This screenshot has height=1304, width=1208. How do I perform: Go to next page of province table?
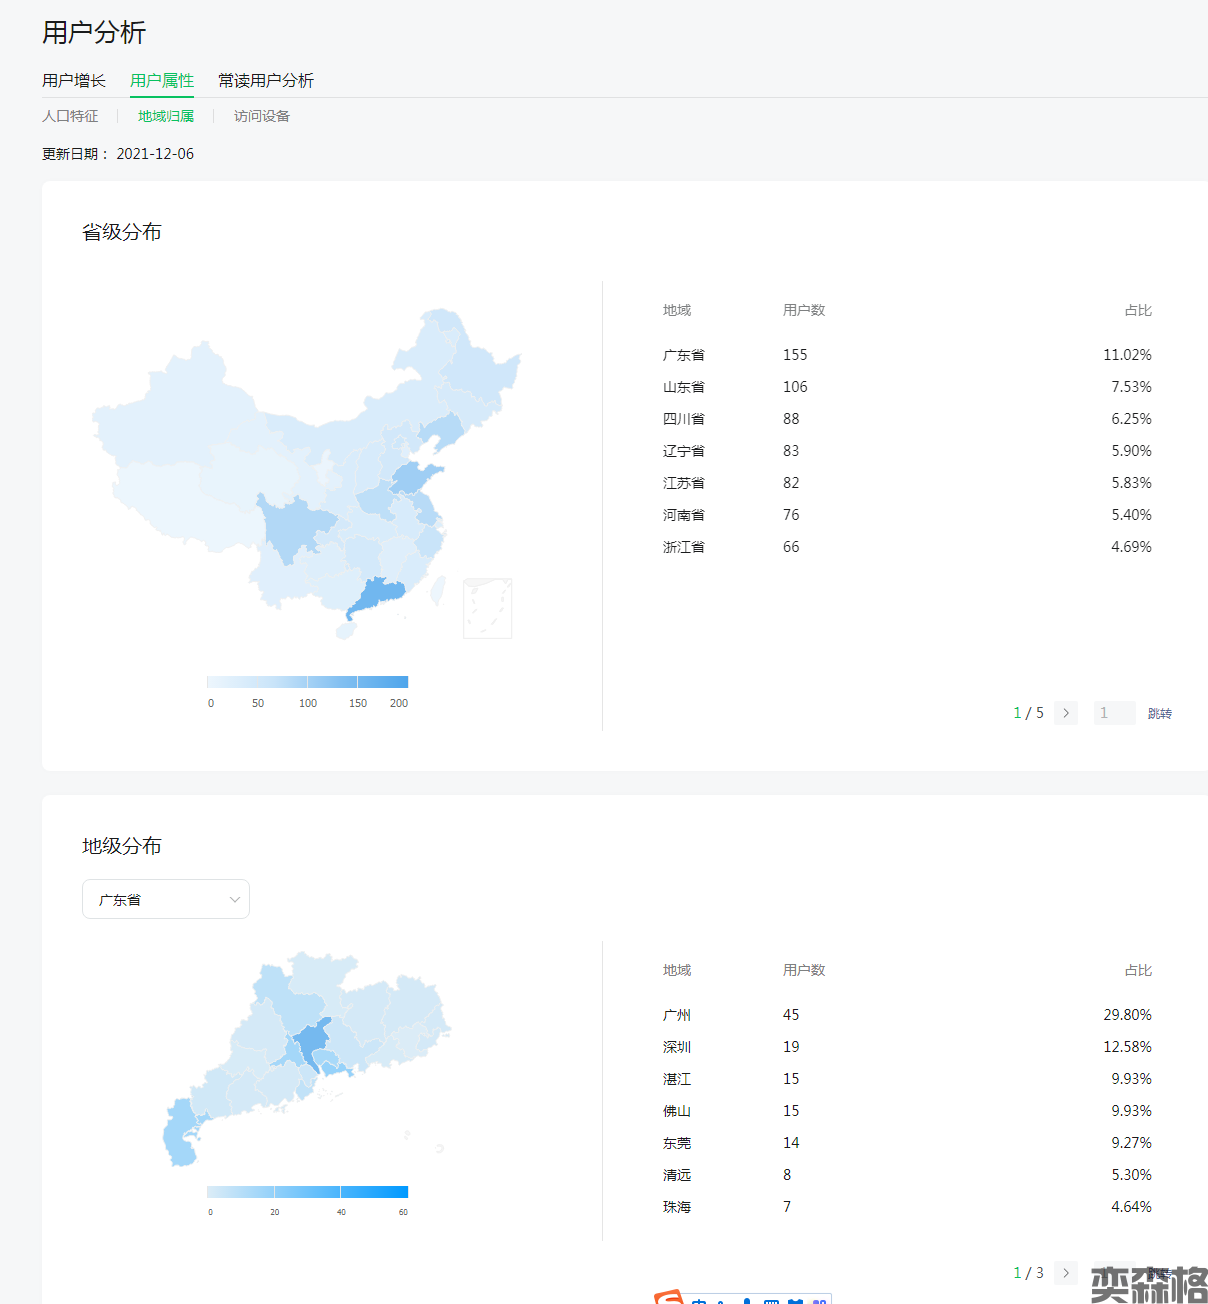(x=1066, y=713)
